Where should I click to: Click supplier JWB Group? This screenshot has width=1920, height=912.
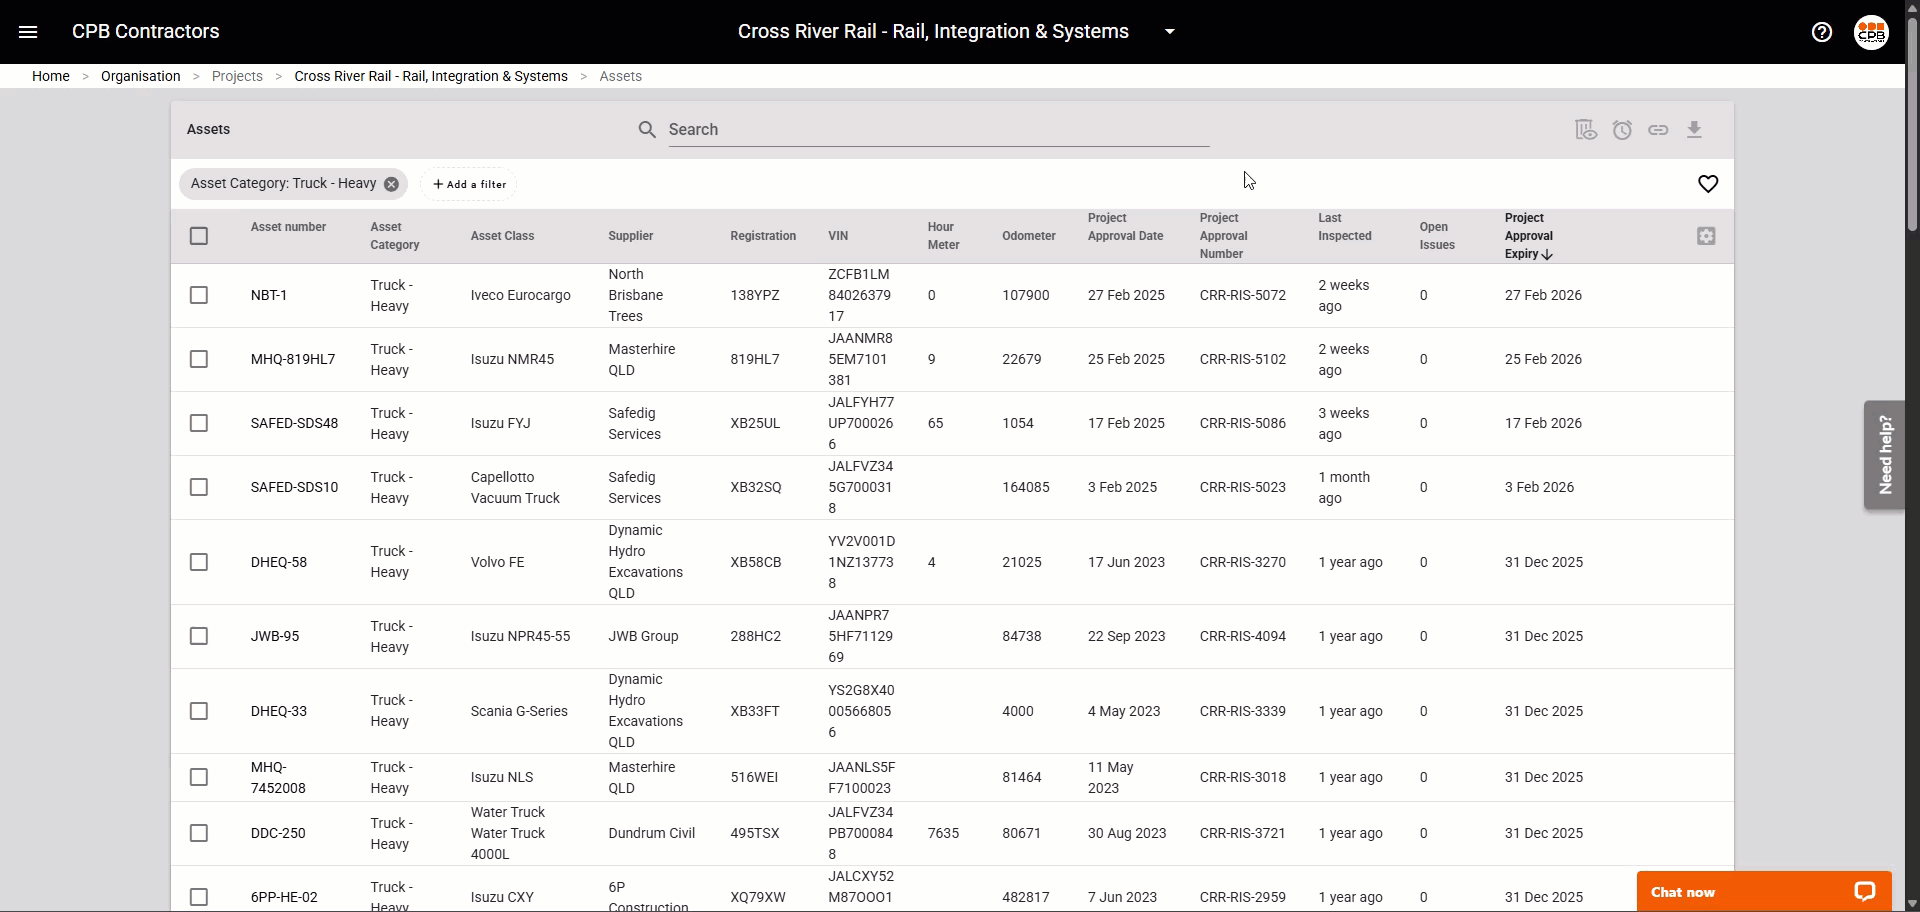coord(643,636)
